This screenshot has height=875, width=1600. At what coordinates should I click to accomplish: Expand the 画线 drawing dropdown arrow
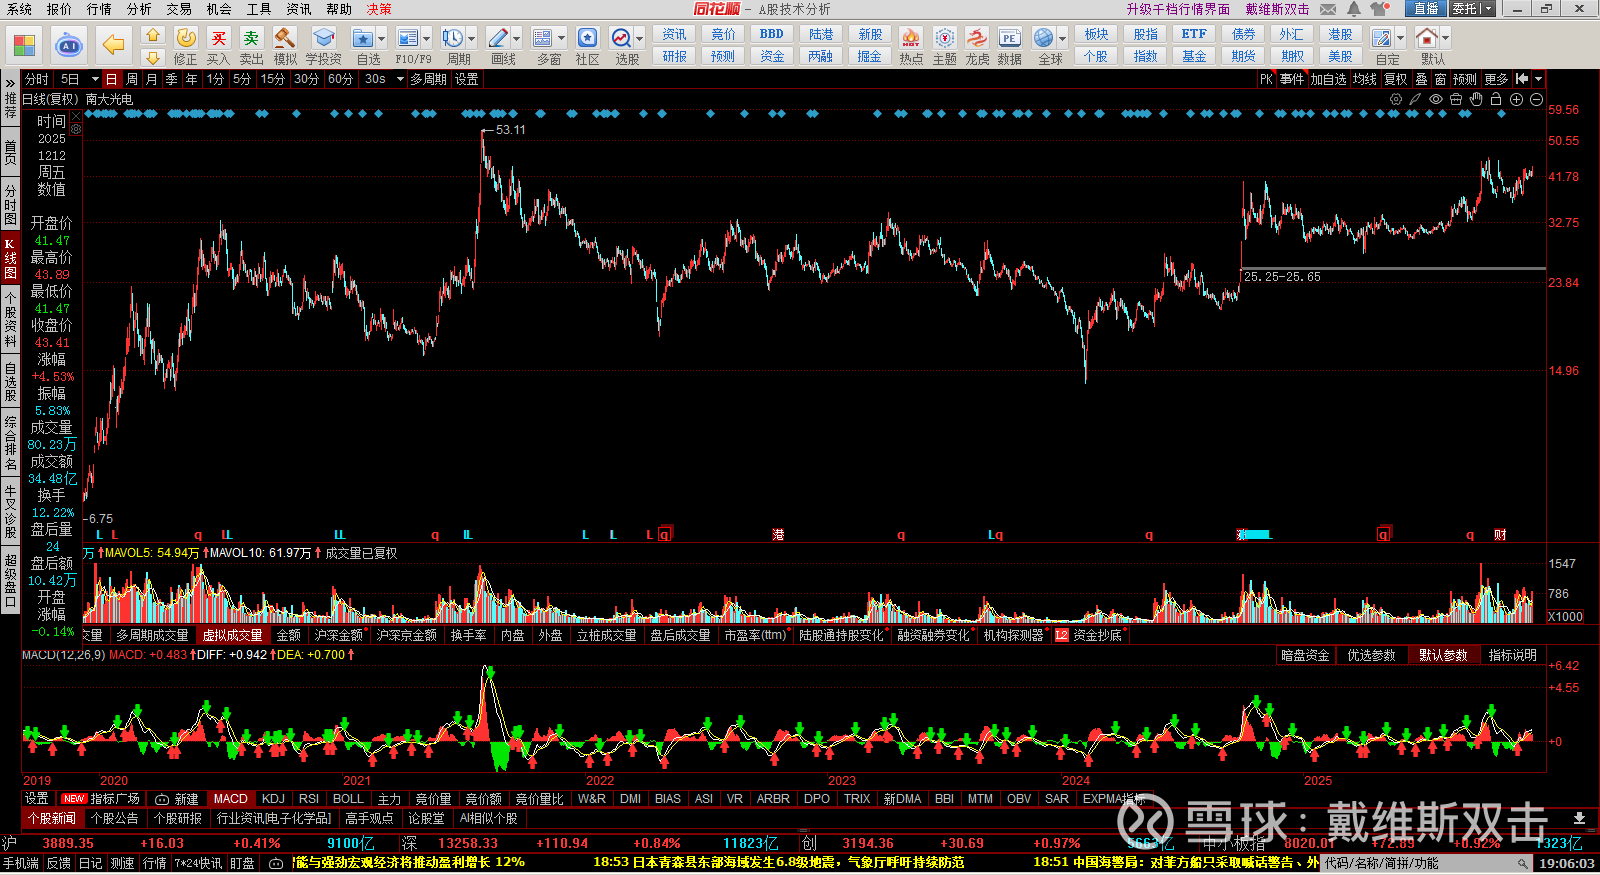pyautogui.click(x=517, y=39)
